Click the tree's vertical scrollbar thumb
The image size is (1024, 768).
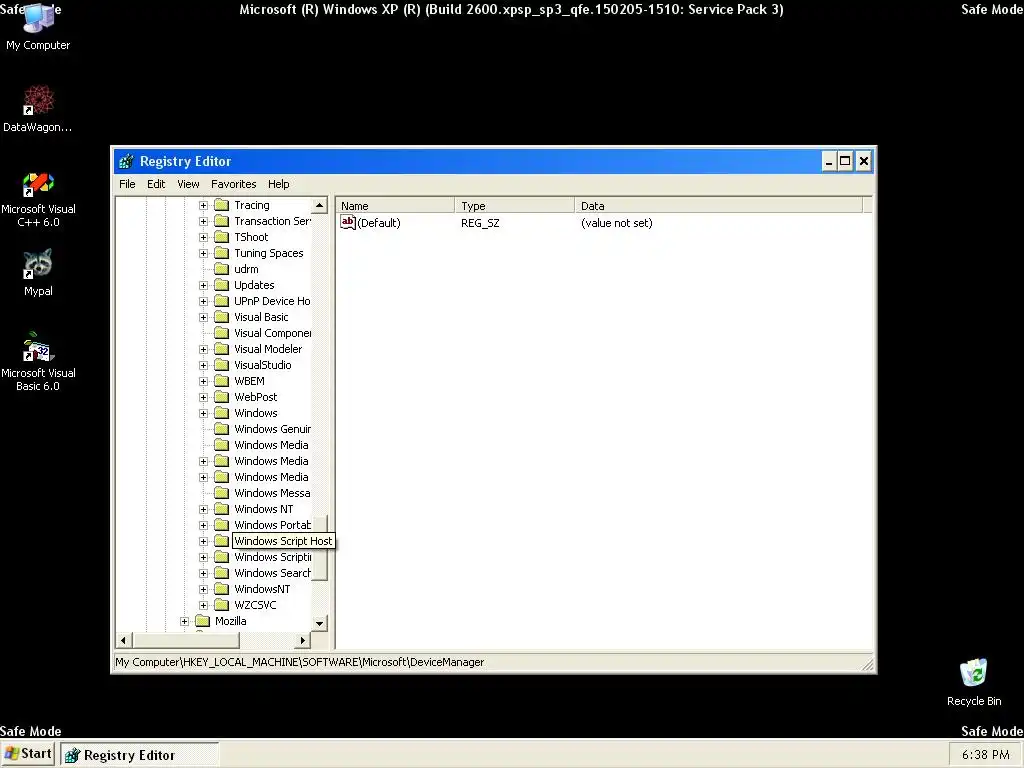point(319,547)
